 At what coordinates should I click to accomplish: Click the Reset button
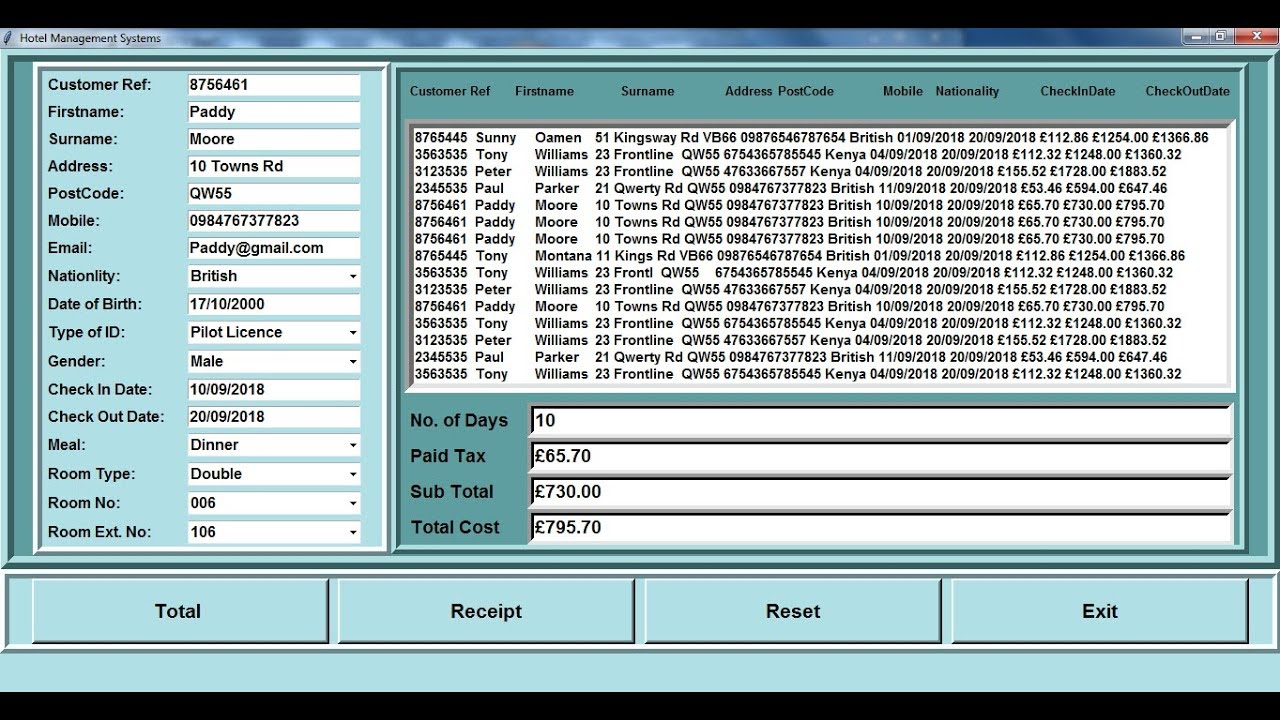coord(793,611)
